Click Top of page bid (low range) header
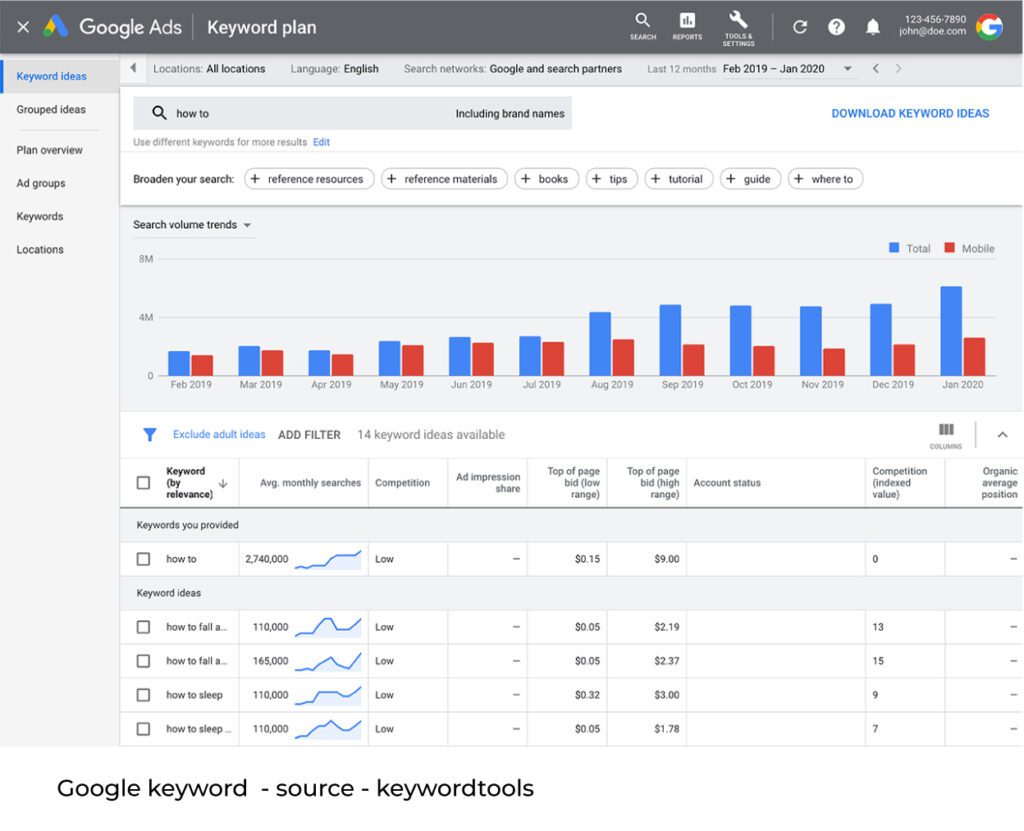 pyautogui.click(x=573, y=483)
